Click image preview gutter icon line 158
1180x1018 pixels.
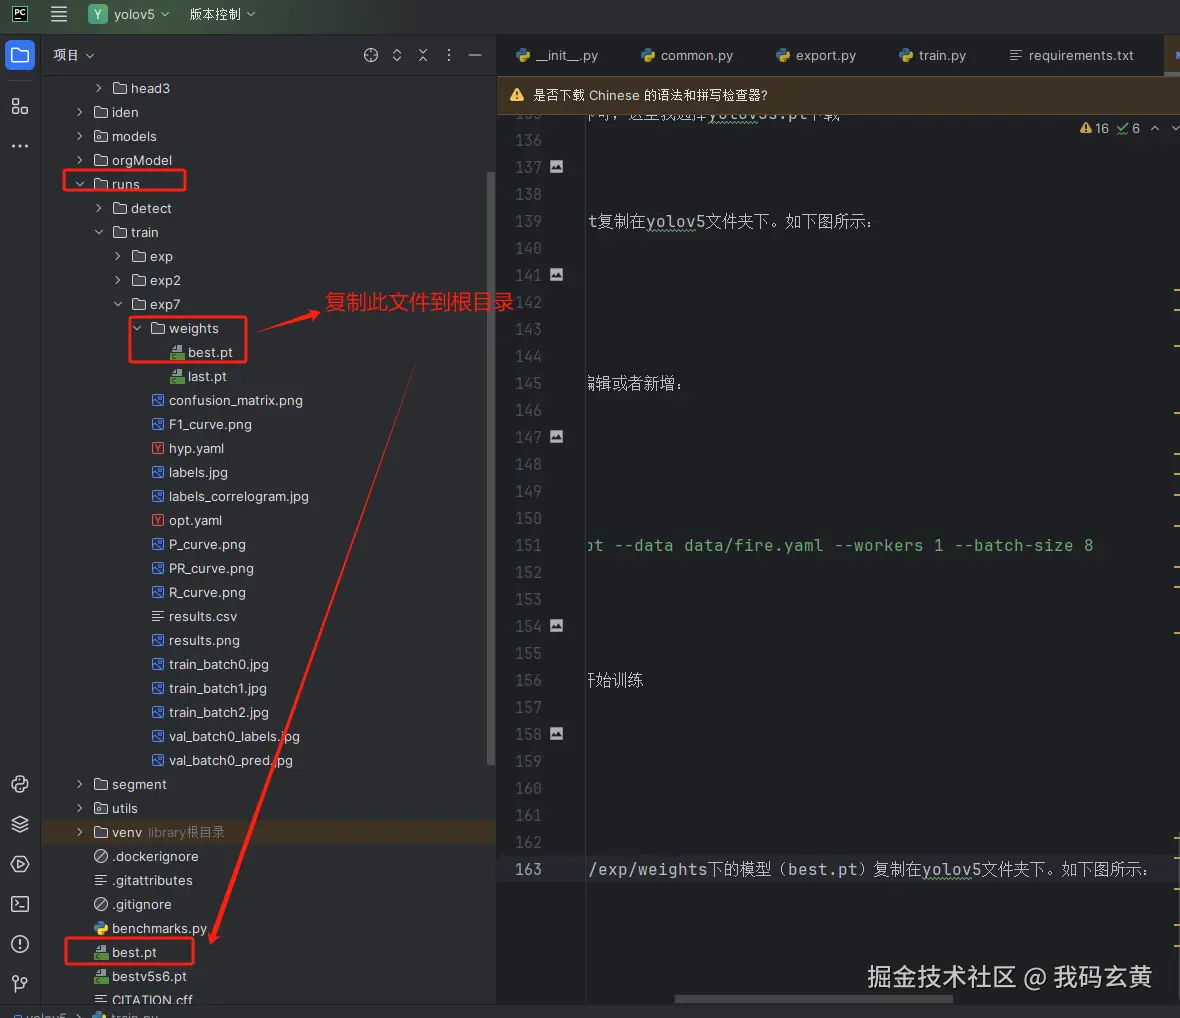pos(556,734)
